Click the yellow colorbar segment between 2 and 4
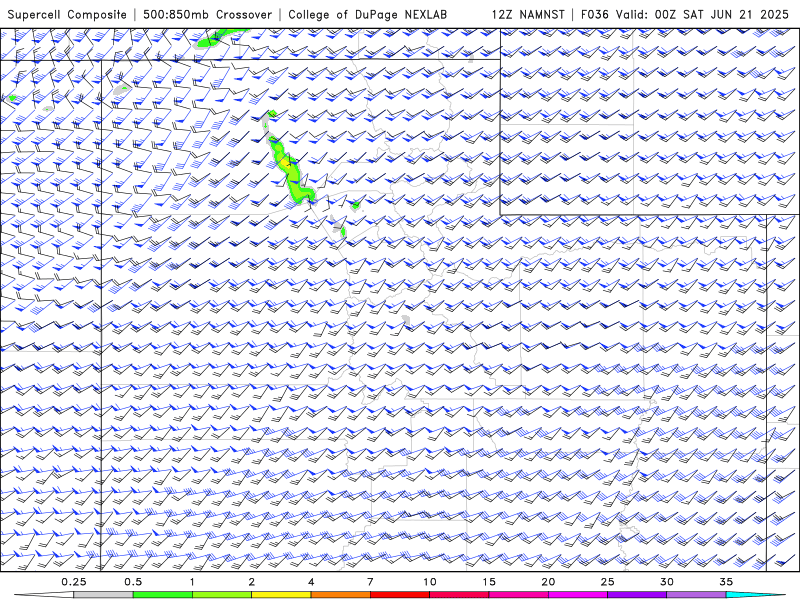The width and height of the screenshot is (800, 600). click(x=281, y=595)
